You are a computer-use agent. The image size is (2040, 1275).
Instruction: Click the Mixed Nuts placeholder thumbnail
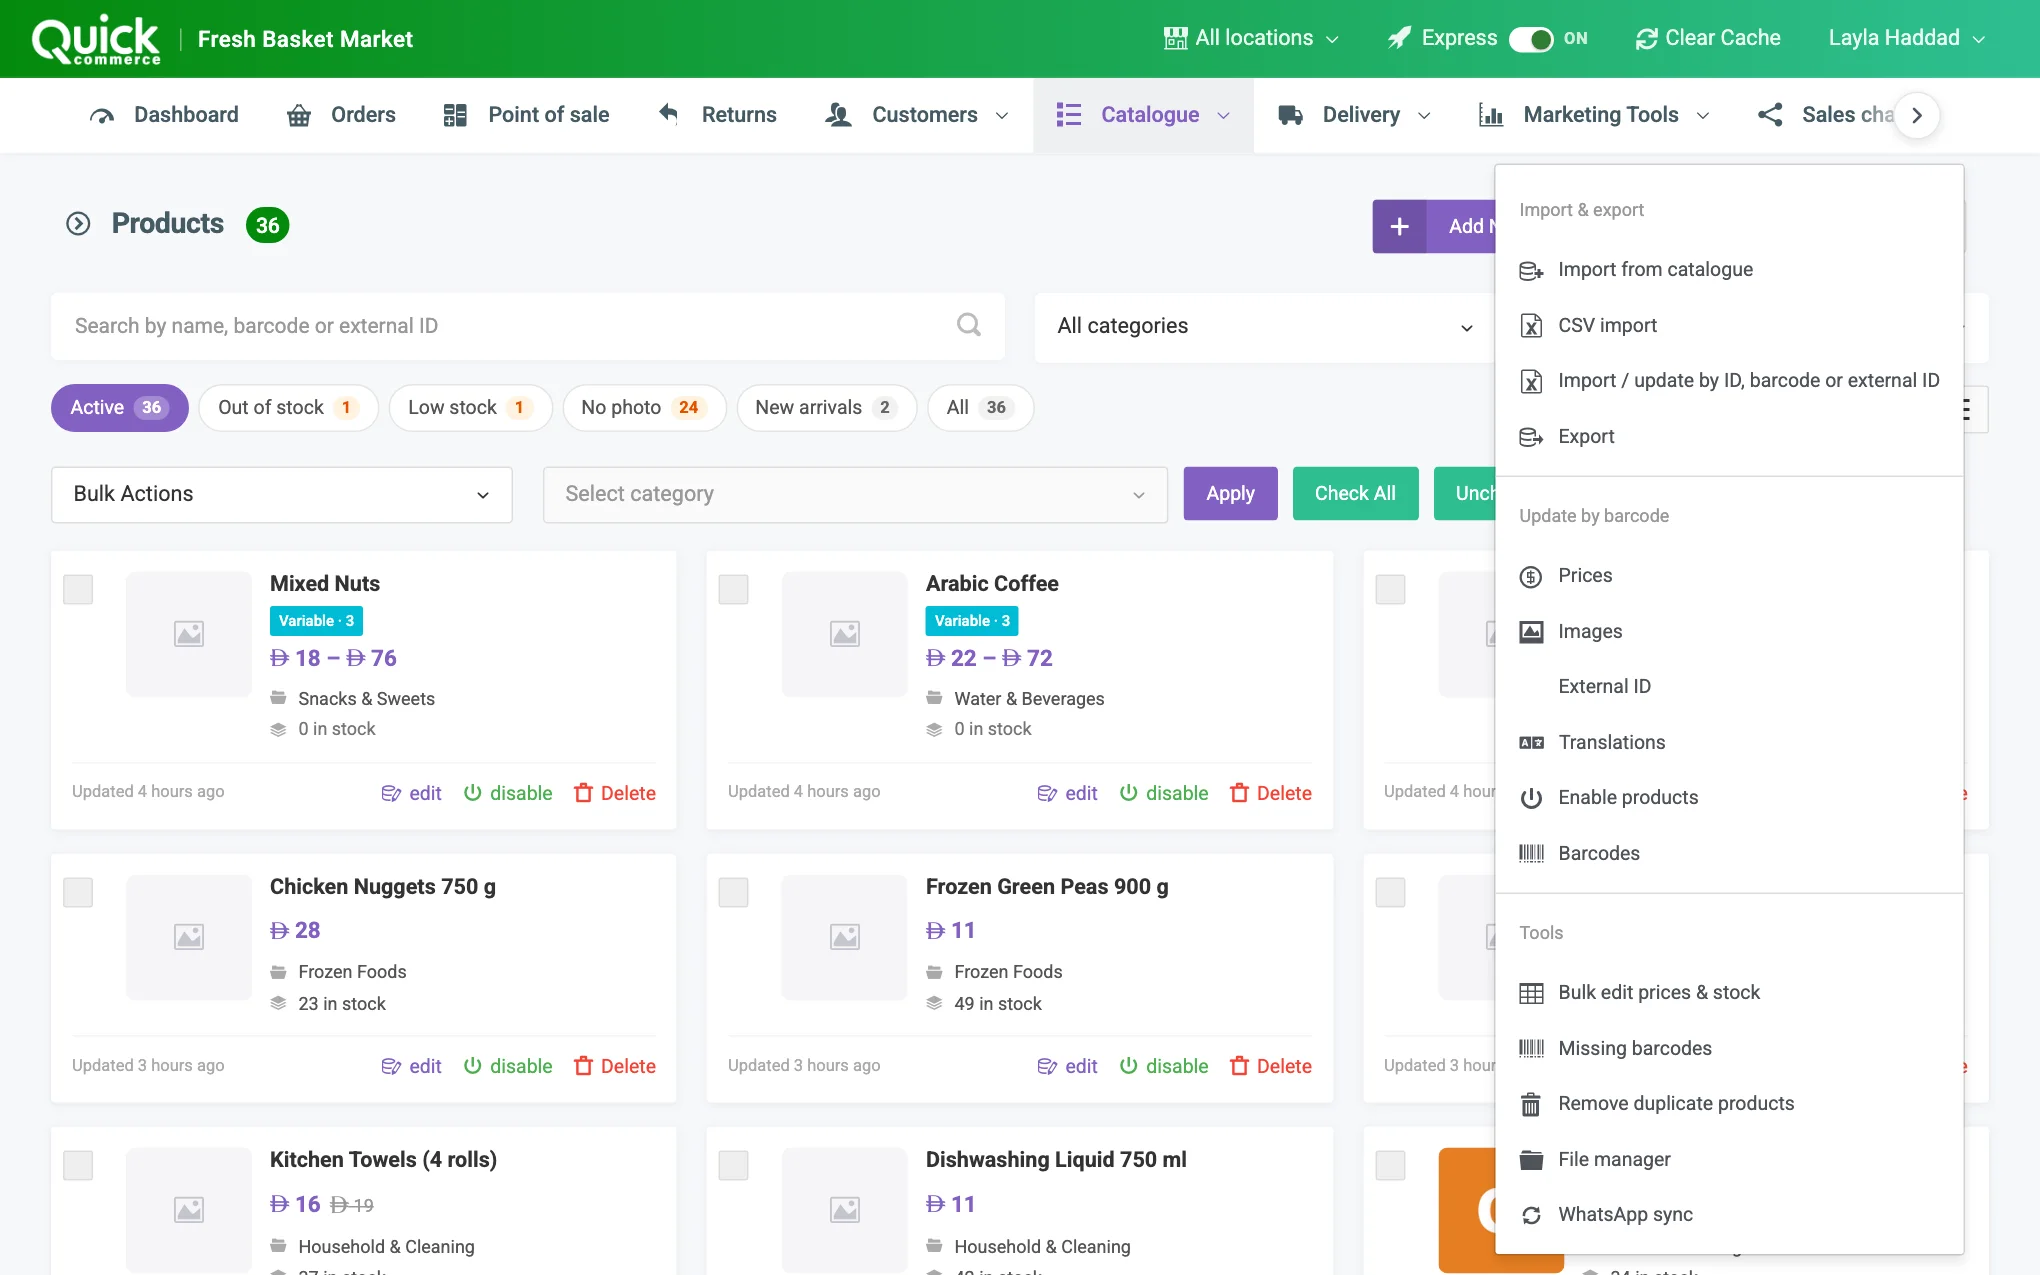click(x=189, y=634)
